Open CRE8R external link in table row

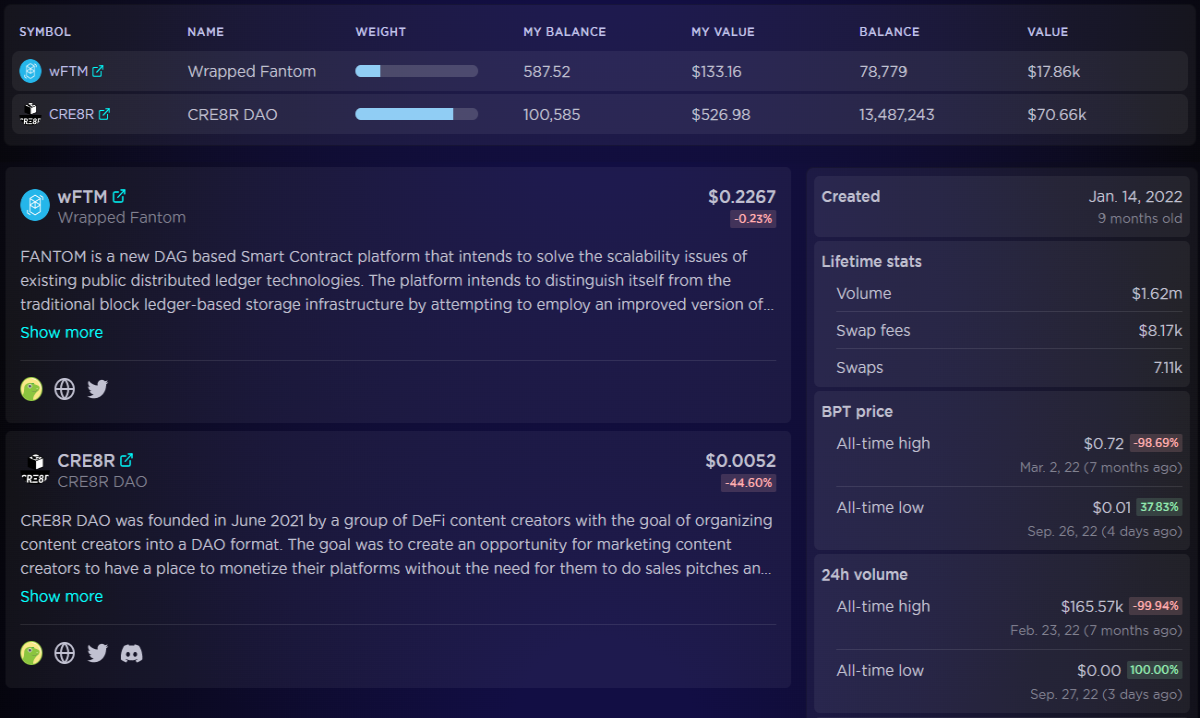tap(104, 114)
